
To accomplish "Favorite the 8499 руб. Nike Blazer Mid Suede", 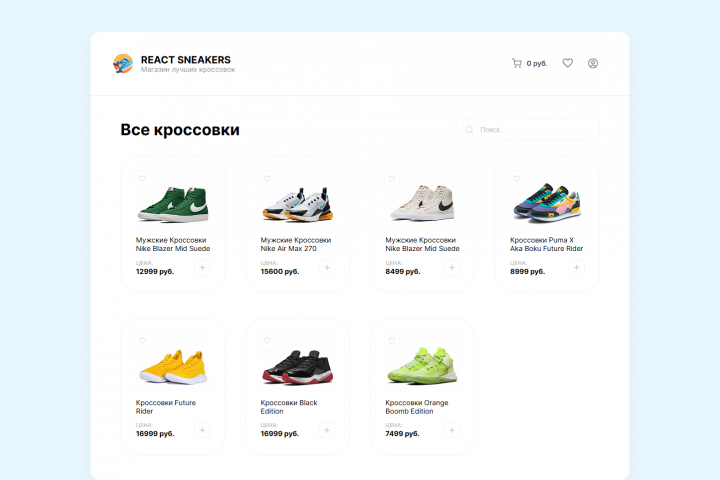I will click(x=392, y=178).
